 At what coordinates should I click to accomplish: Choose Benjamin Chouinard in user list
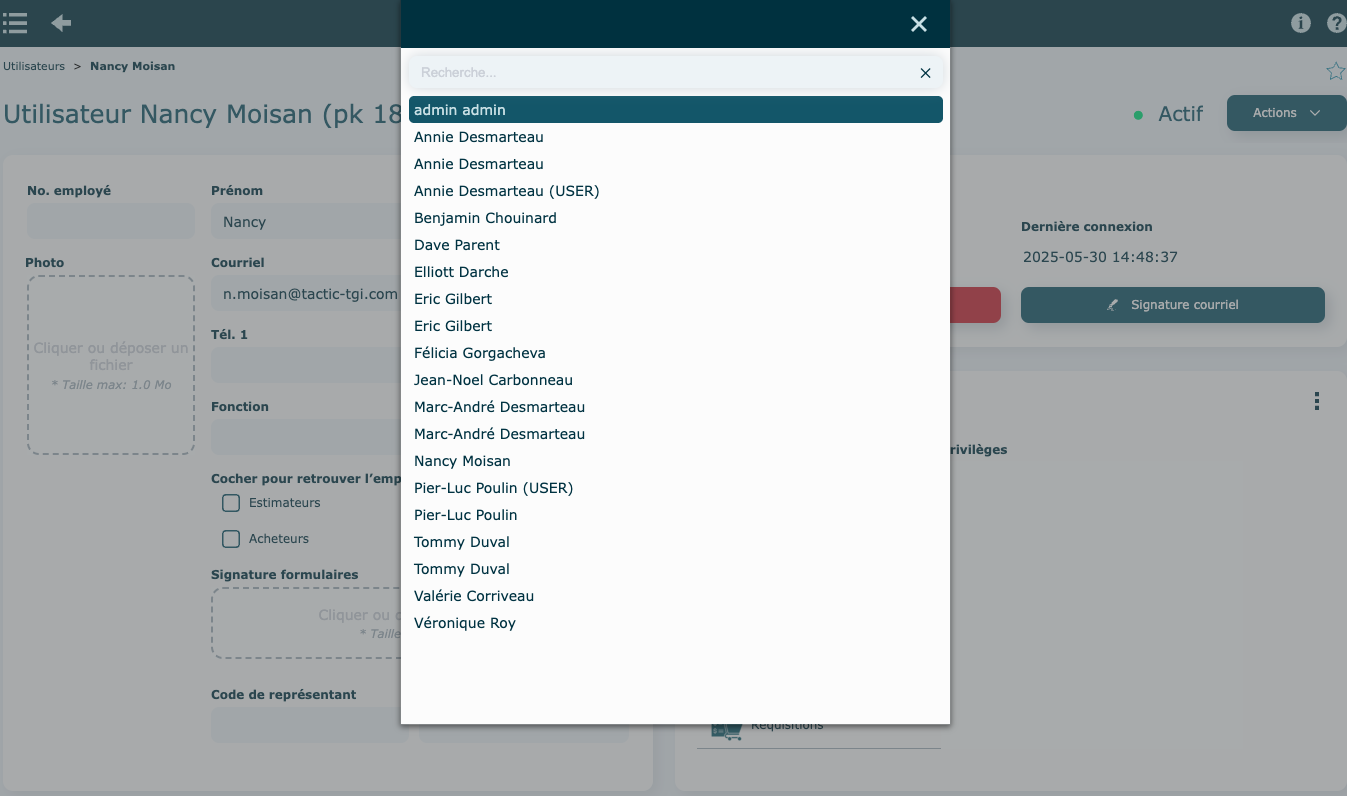pyautogui.click(x=485, y=218)
